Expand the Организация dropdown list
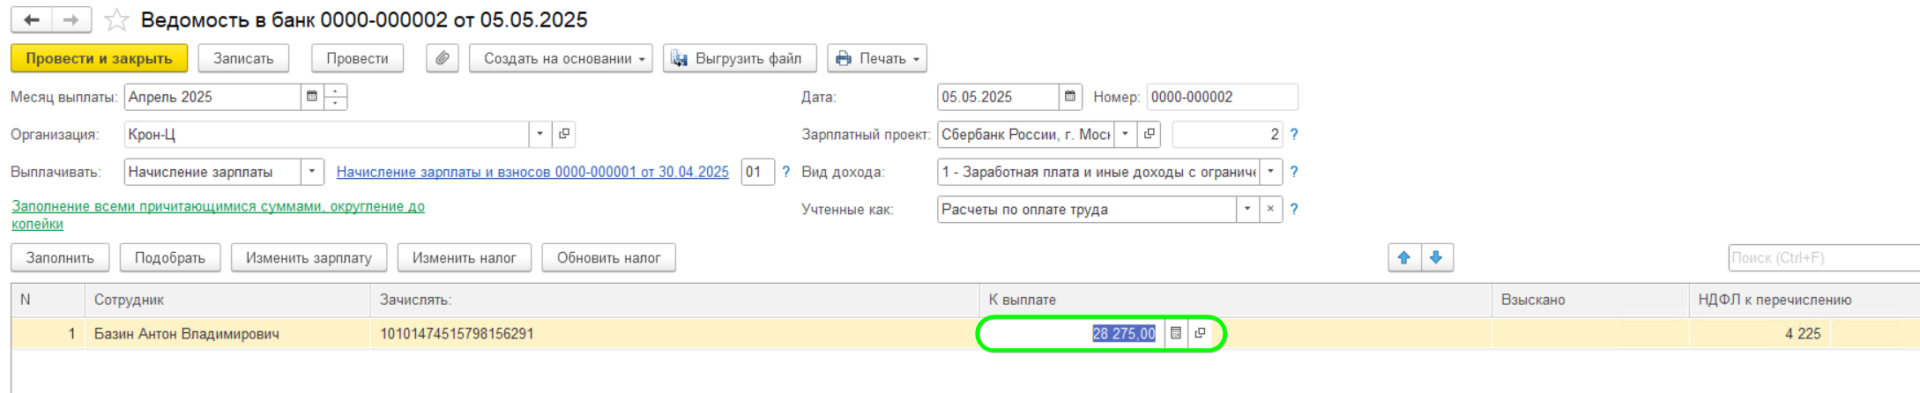 (540, 134)
